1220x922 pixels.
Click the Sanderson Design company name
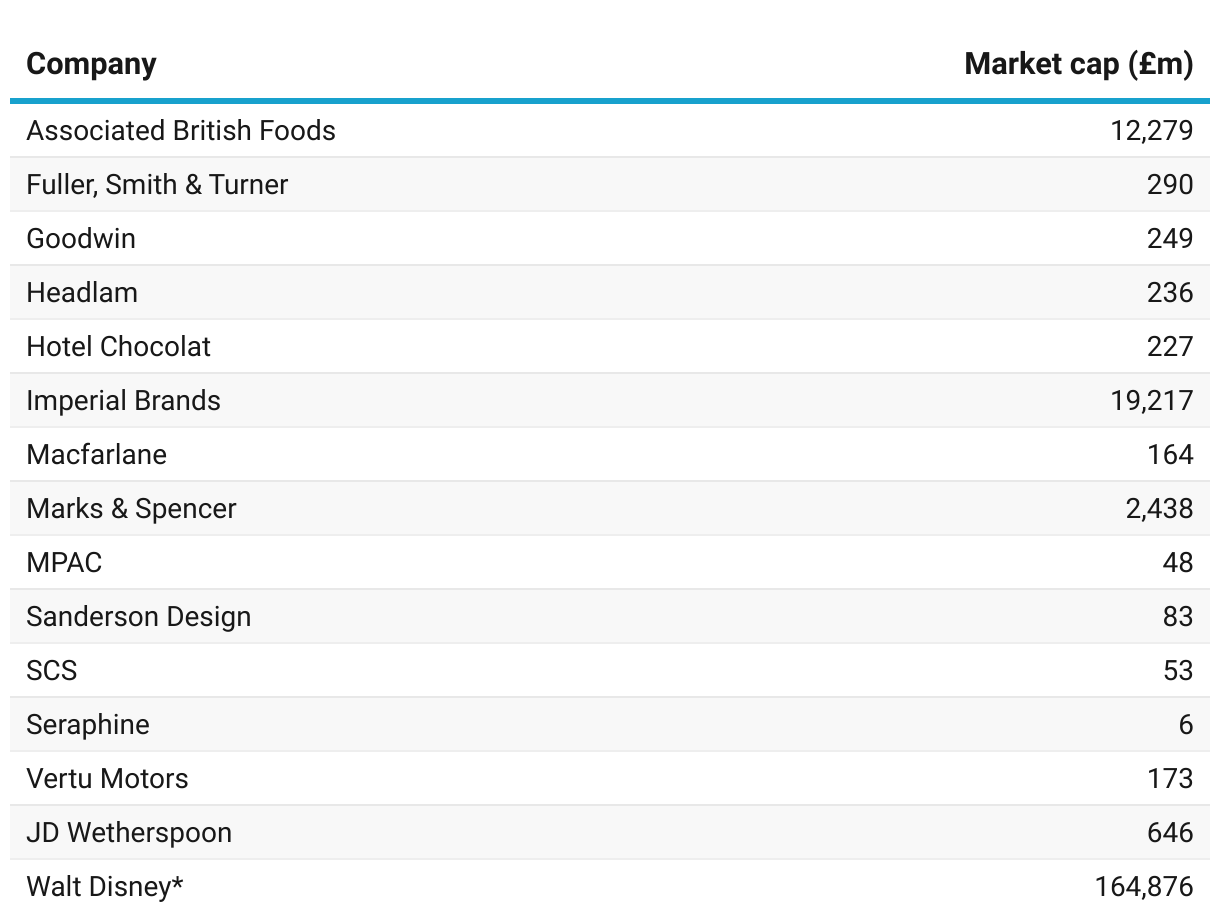coord(139,616)
